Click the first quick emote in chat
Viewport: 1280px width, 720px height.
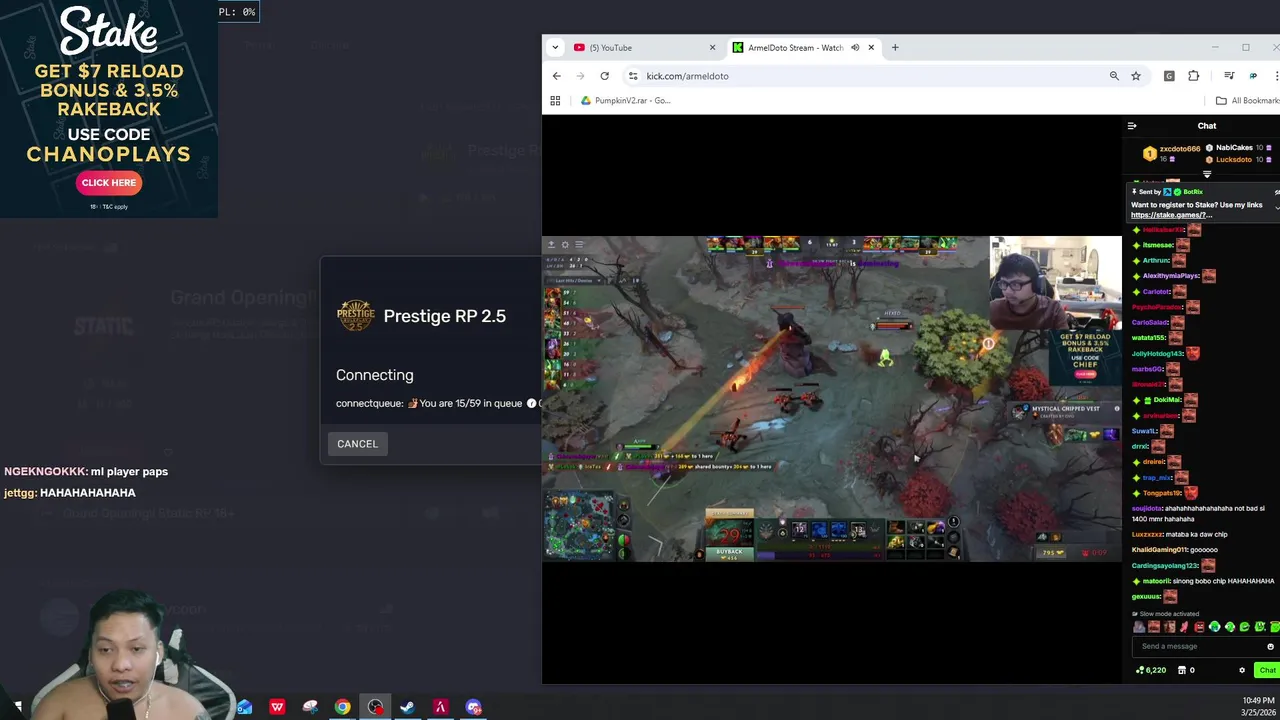(x=1139, y=627)
